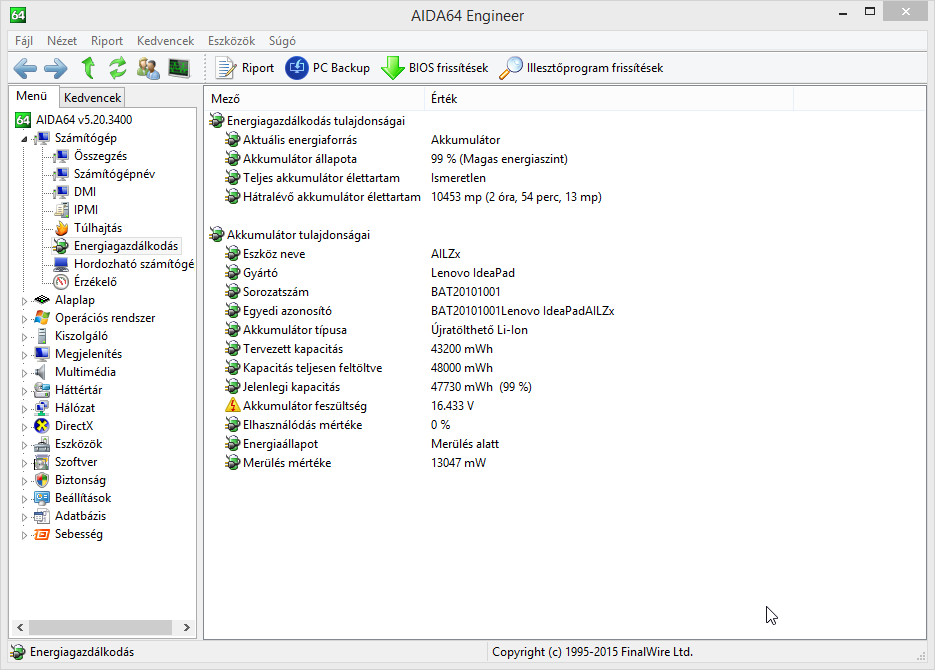The width and height of the screenshot is (935, 670).
Task: Open the Nézet menu
Action: click(62, 41)
